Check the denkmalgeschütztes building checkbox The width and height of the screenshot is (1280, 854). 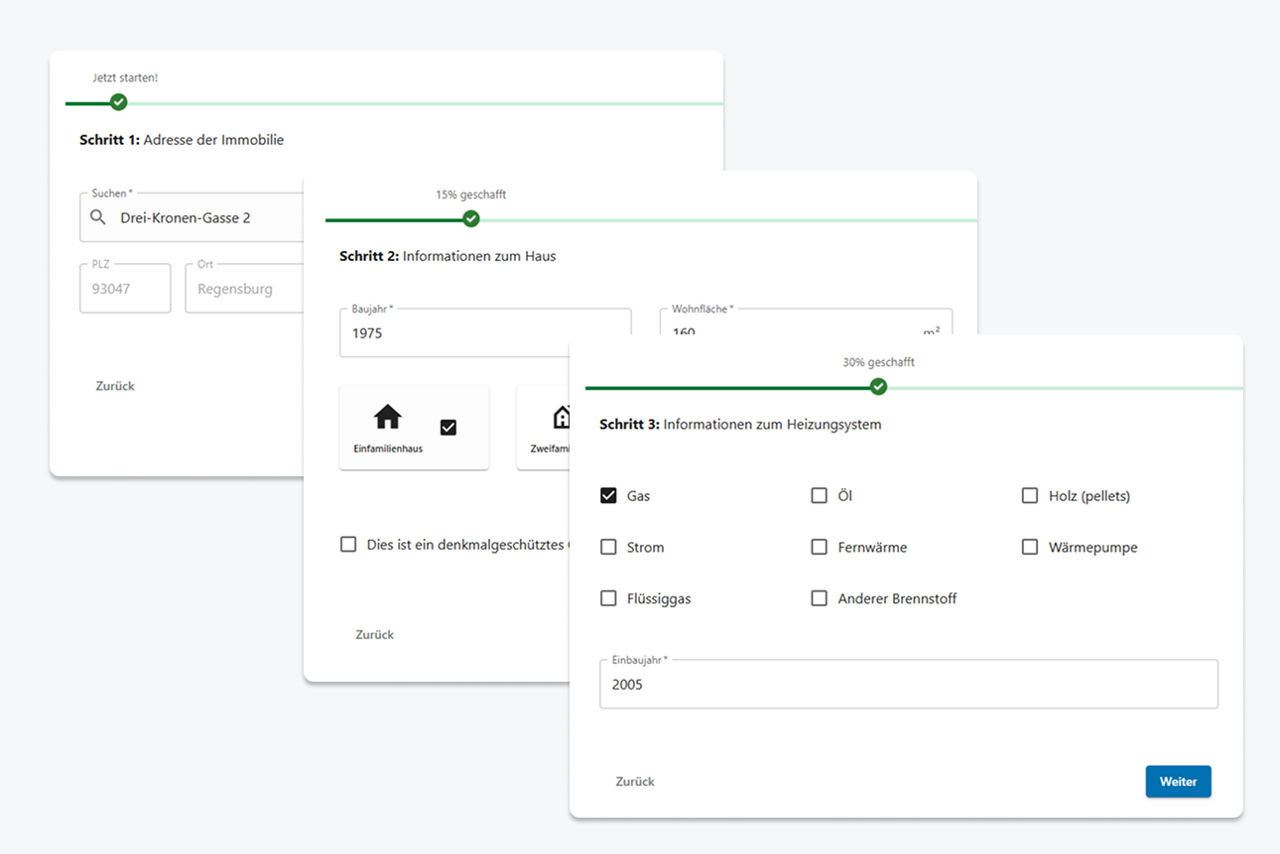click(348, 545)
